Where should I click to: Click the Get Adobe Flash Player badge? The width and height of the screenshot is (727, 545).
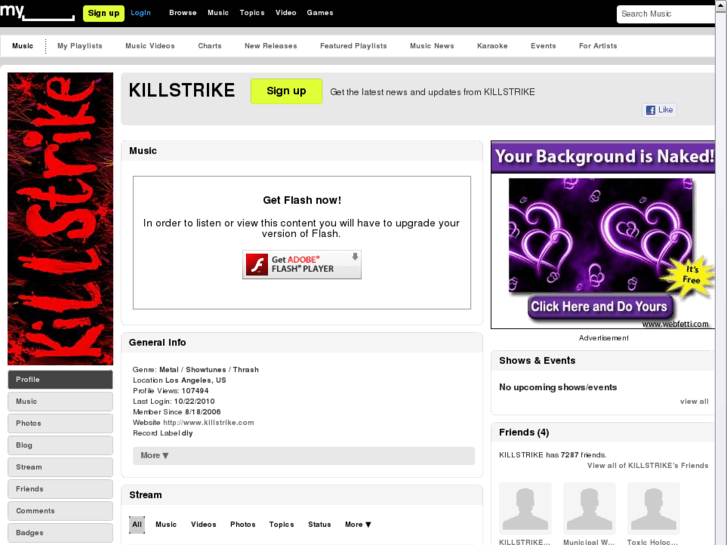click(302, 264)
